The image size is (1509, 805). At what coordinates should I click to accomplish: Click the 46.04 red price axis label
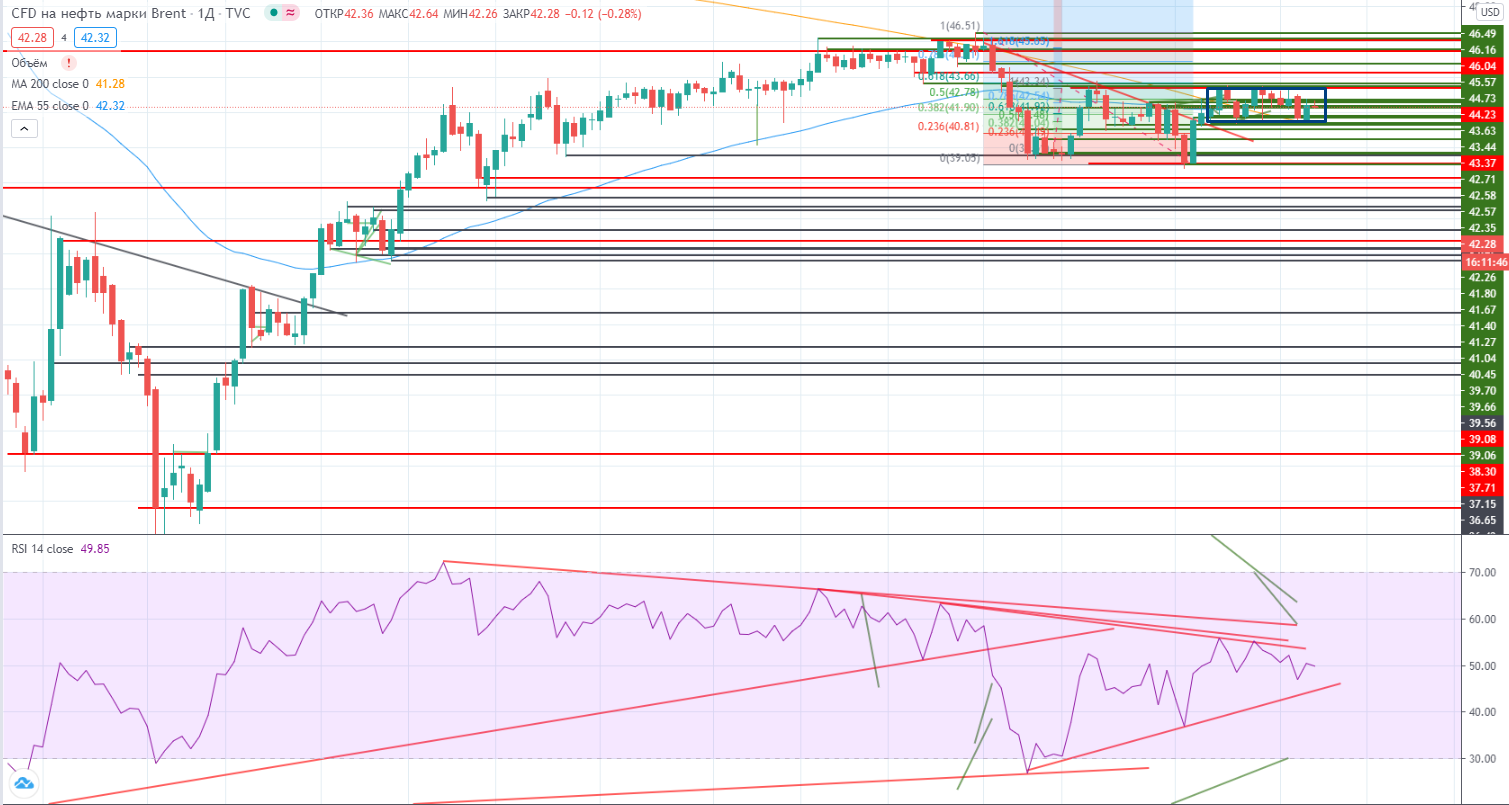[1482, 66]
